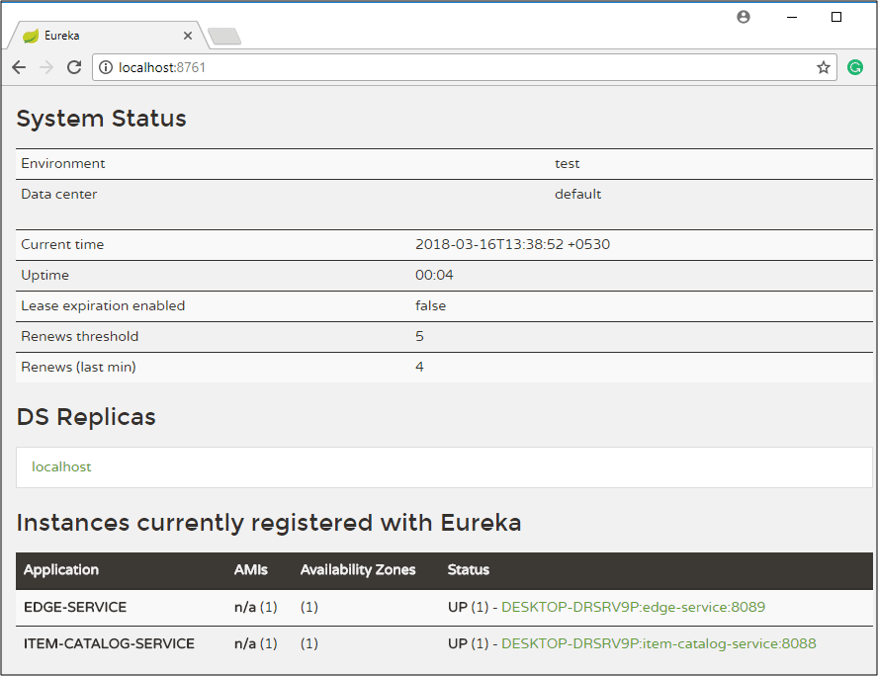878x676 pixels.
Task: Reload the Eureka page
Action: tap(74, 68)
